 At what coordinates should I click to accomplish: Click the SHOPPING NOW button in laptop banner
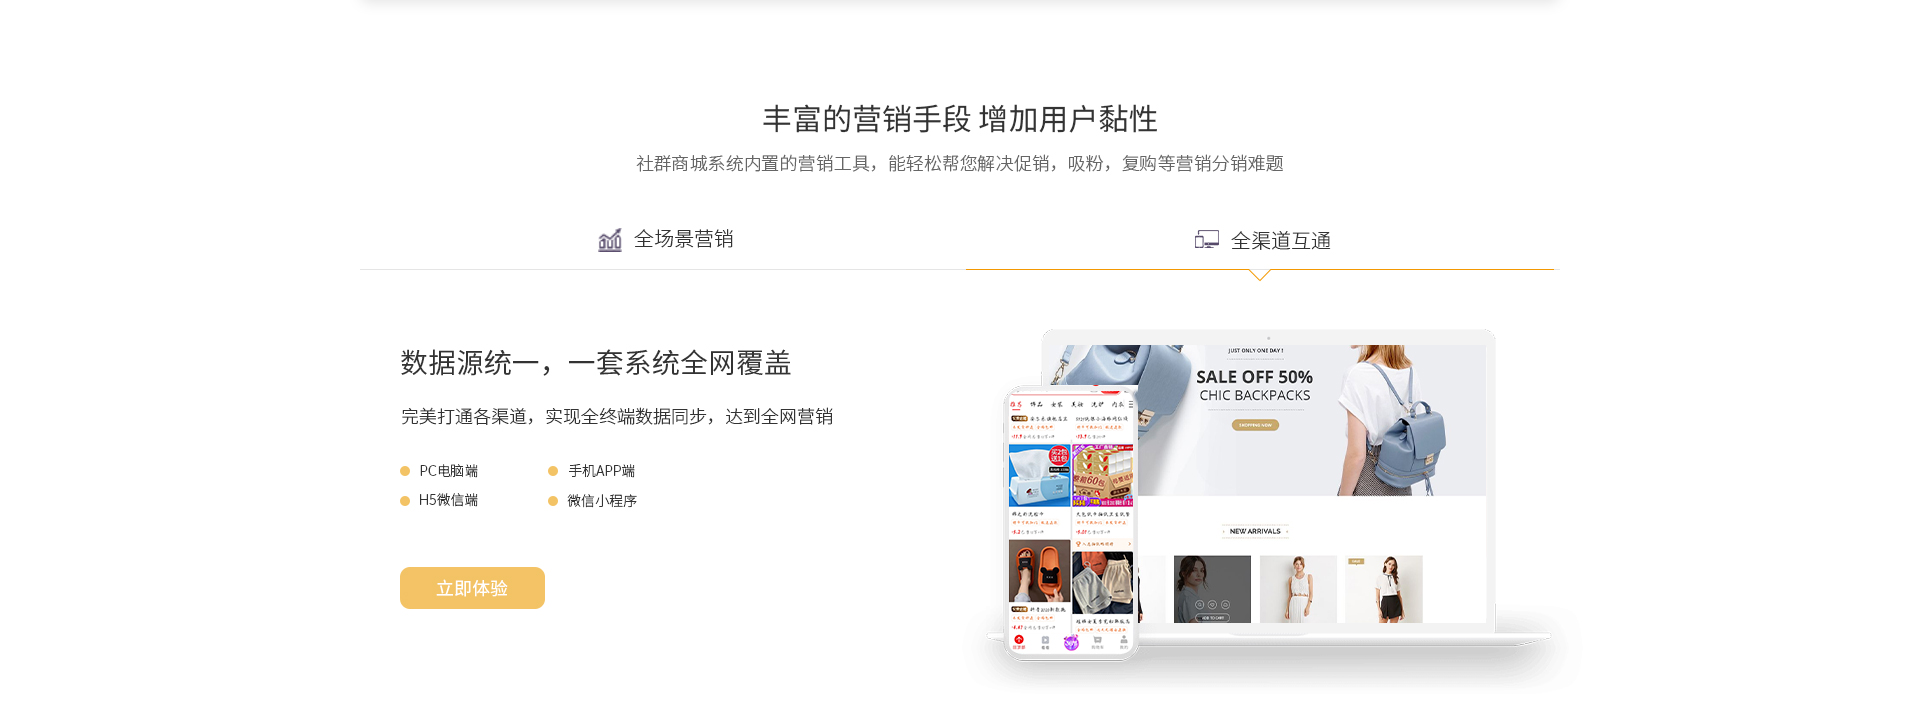tap(1255, 425)
